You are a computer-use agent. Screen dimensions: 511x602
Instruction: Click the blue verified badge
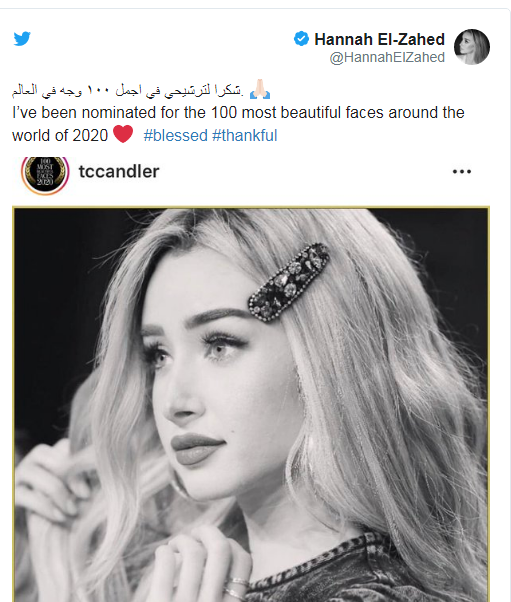coord(301,39)
